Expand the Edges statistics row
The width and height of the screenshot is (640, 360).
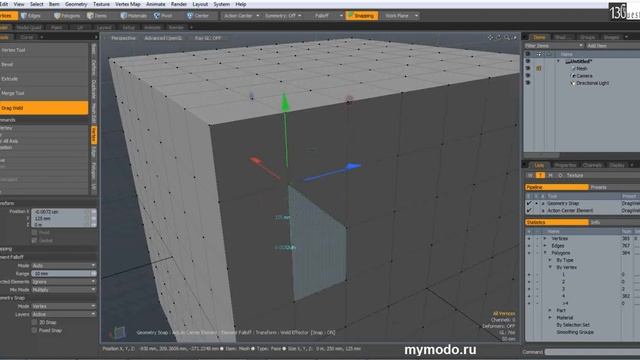click(545, 246)
